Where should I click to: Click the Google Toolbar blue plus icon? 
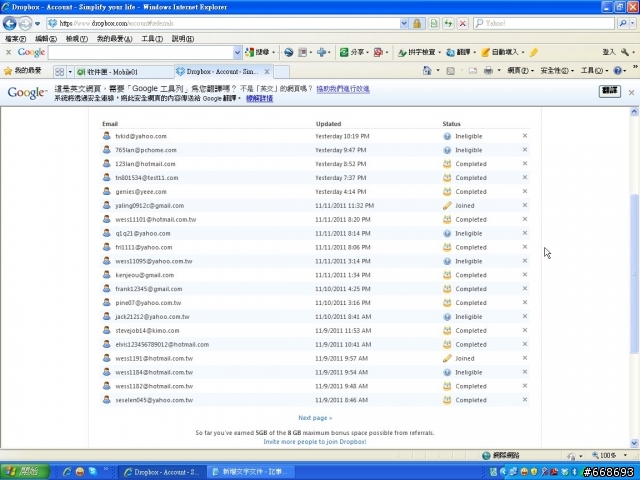322,52
